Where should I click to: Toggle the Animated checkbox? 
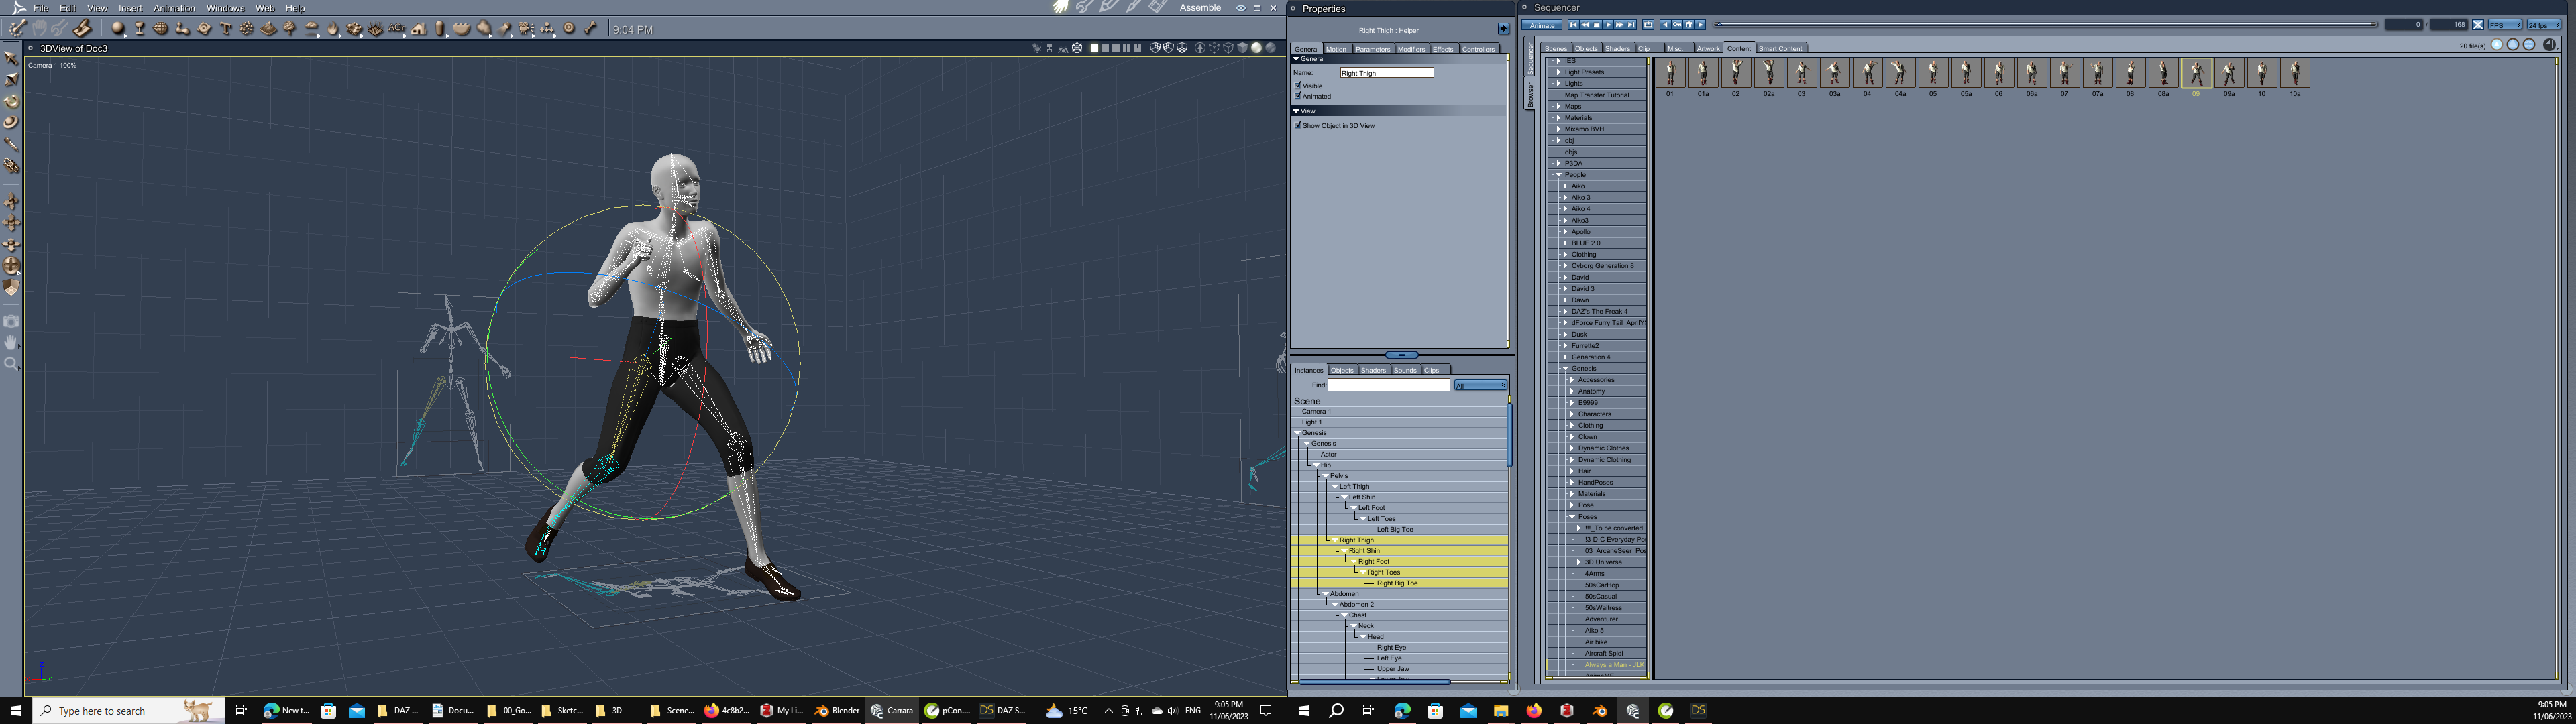pos(1298,96)
